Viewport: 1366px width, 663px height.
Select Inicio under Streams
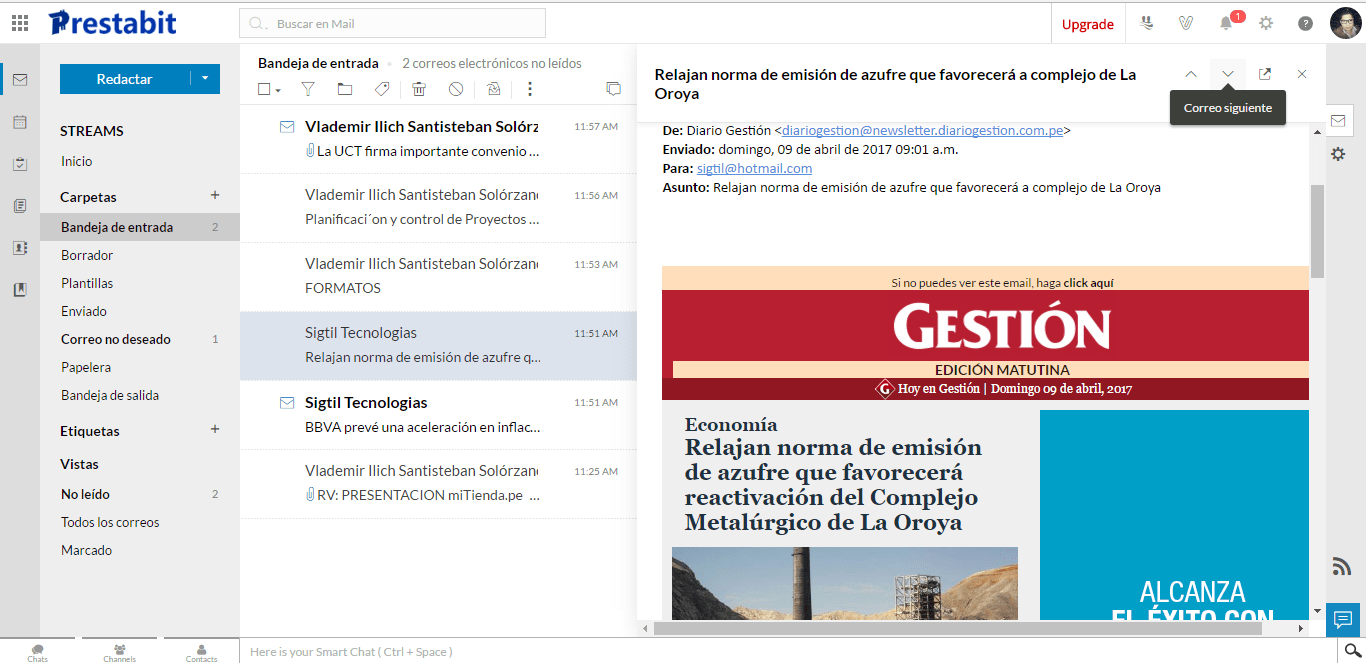click(76, 161)
